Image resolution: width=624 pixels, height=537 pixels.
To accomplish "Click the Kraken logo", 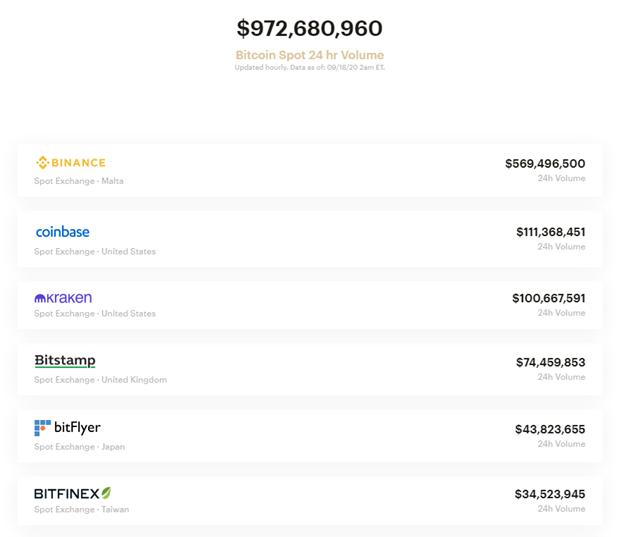I will click(63, 298).
